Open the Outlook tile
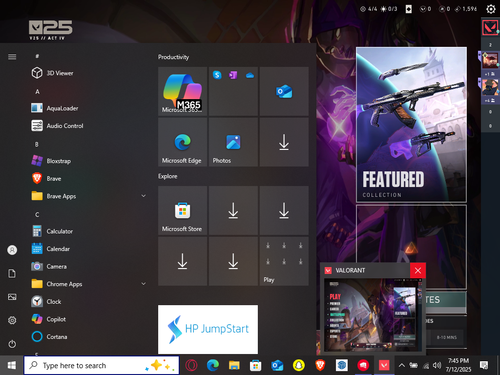The width and height of the screenshot is (500, 375). click(x=284, y=91)
